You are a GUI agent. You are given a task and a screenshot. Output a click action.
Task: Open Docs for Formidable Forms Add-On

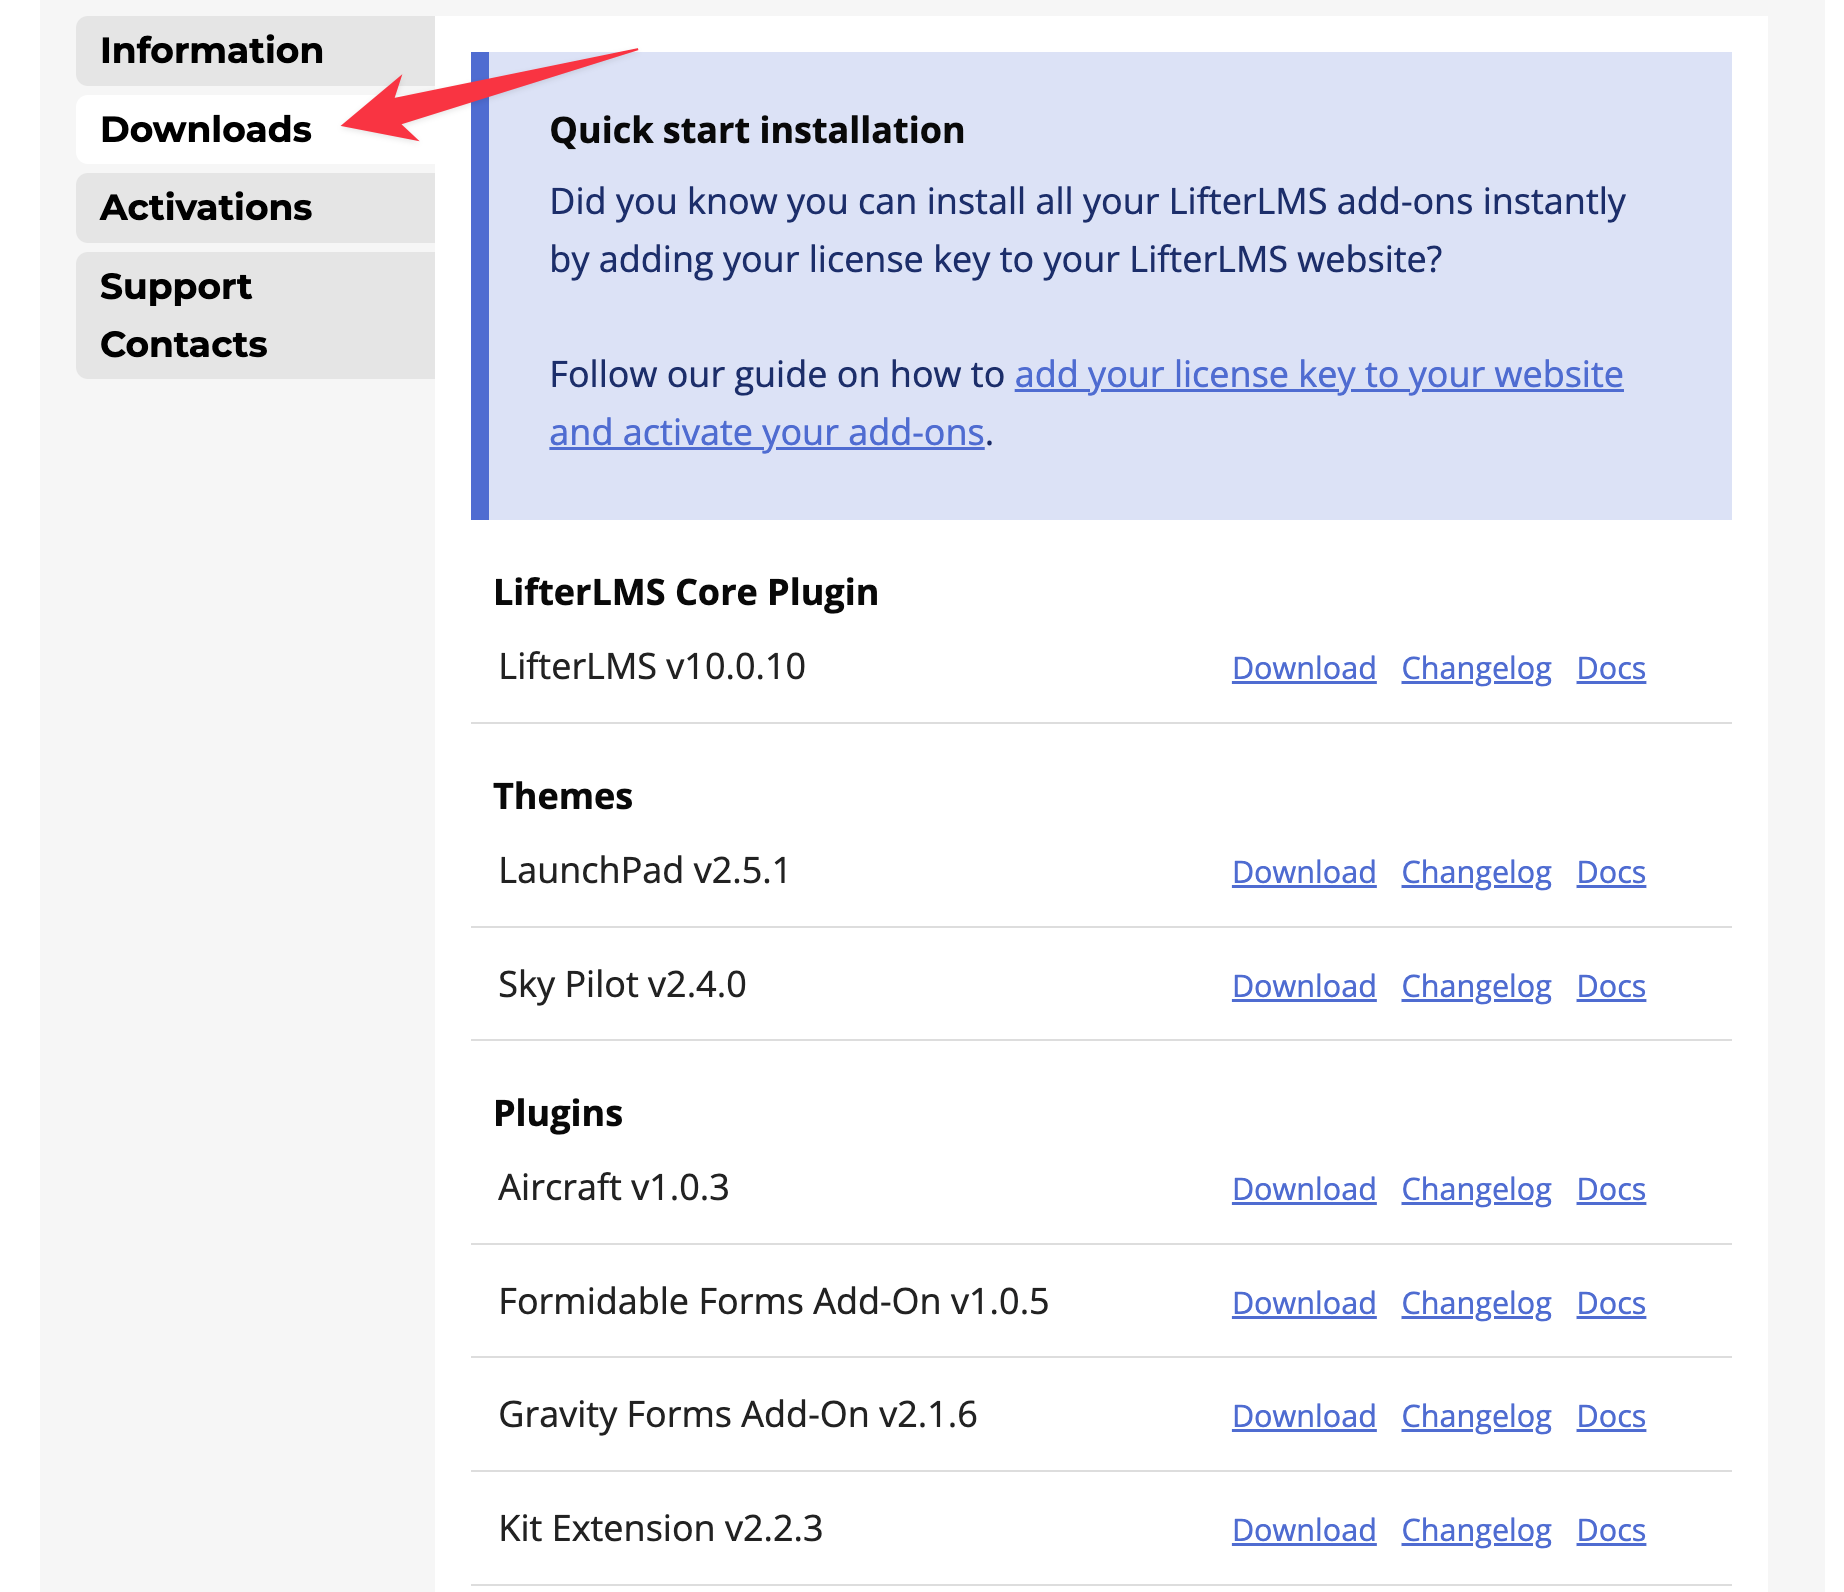pyautogui.click(x=1611, y=1303)
